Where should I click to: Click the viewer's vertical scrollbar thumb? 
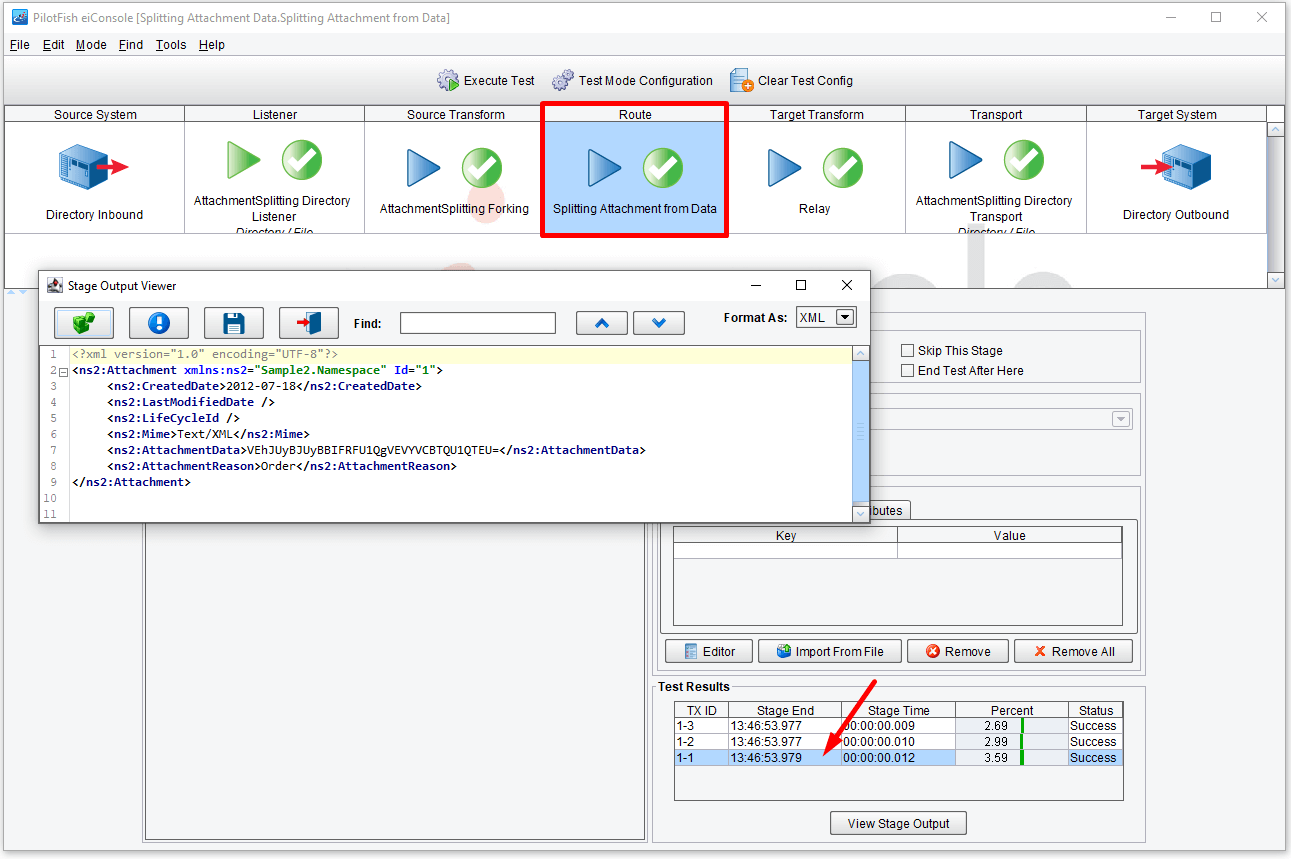860,431
